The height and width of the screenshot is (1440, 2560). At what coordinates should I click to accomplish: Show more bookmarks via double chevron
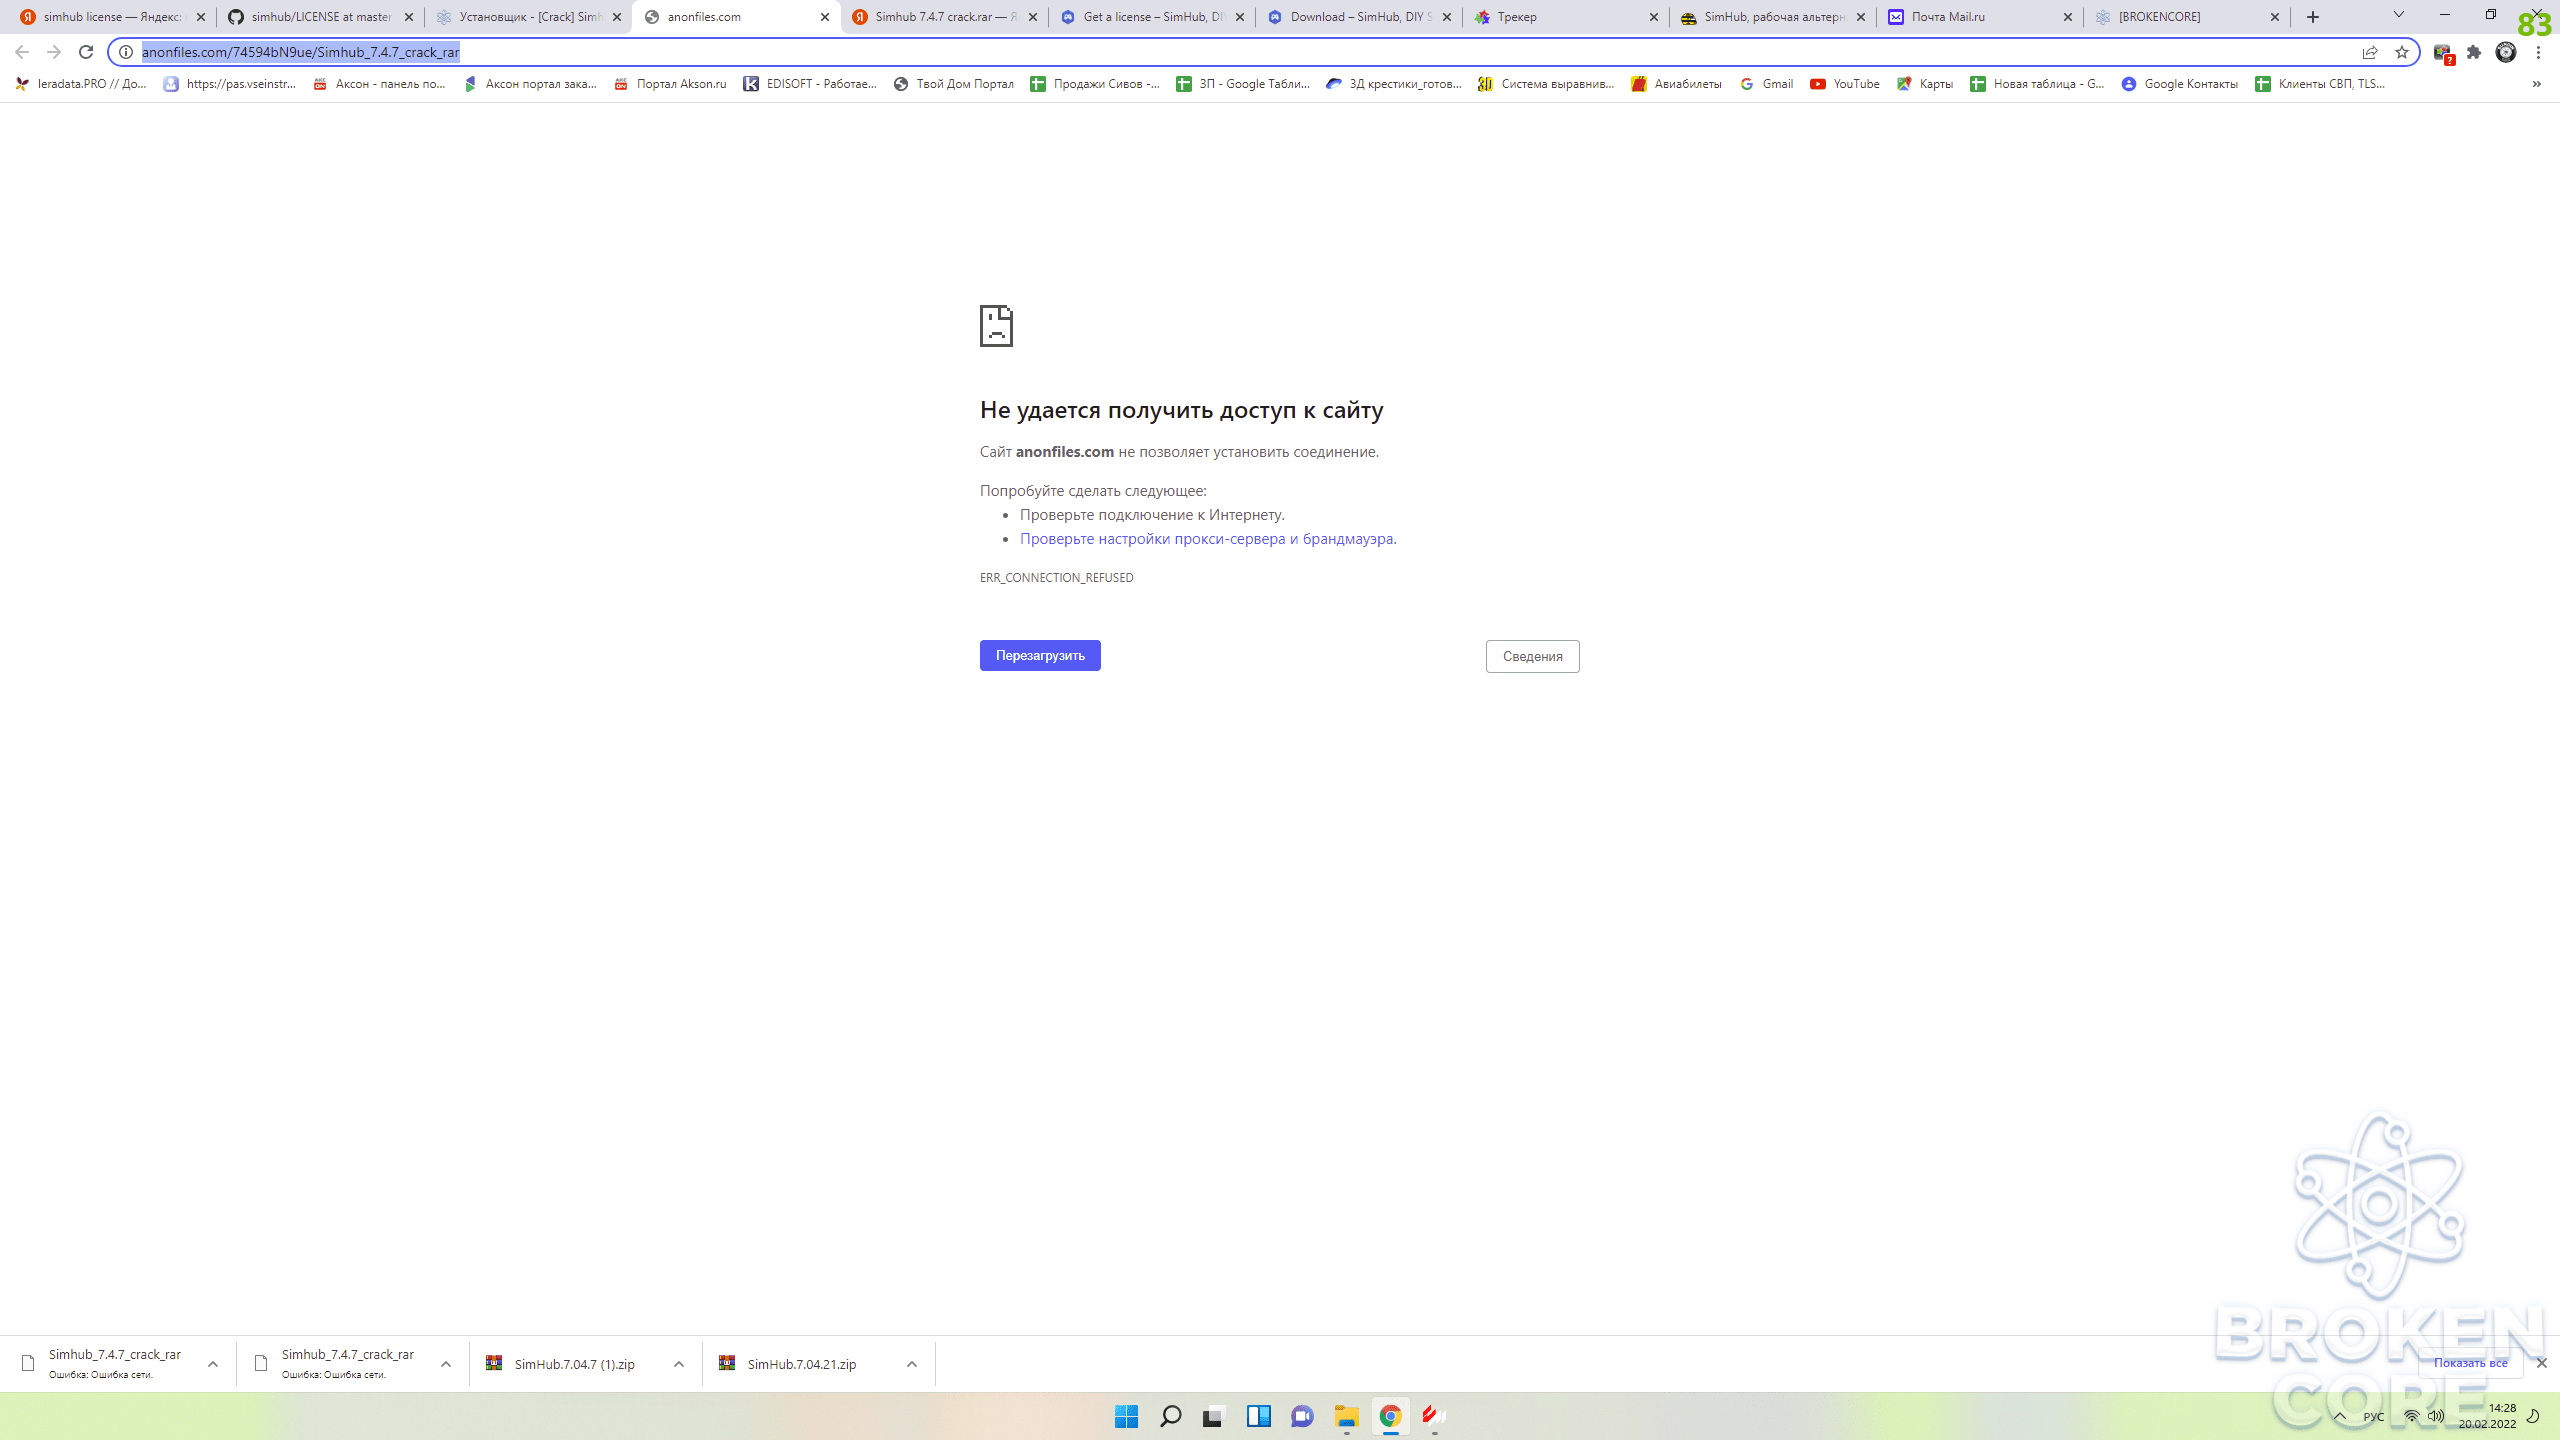point(2536,84)
